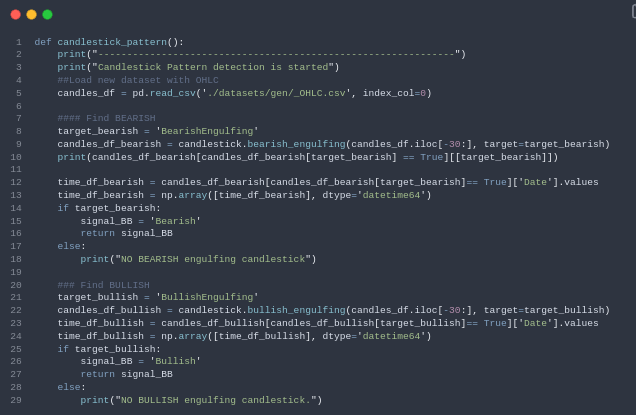Click the red close window button
Image resolution: width=636 pixels, height=415 pixels.
click(15, 14)
